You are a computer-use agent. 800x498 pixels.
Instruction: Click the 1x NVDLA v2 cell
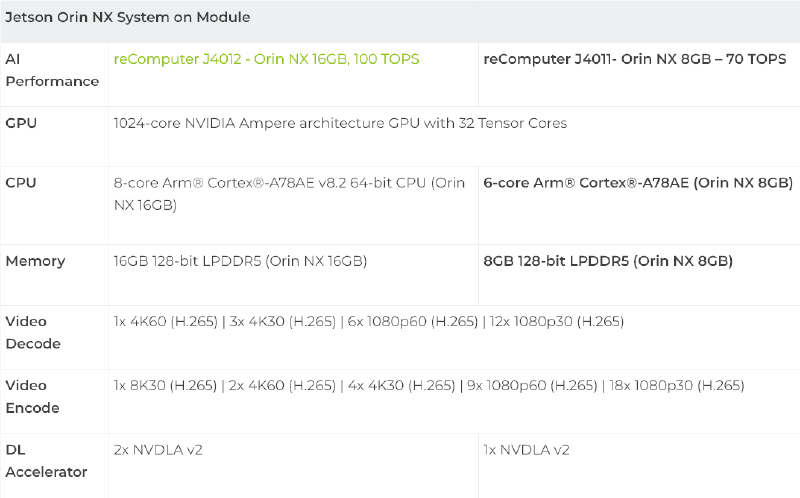click(526, 449)
